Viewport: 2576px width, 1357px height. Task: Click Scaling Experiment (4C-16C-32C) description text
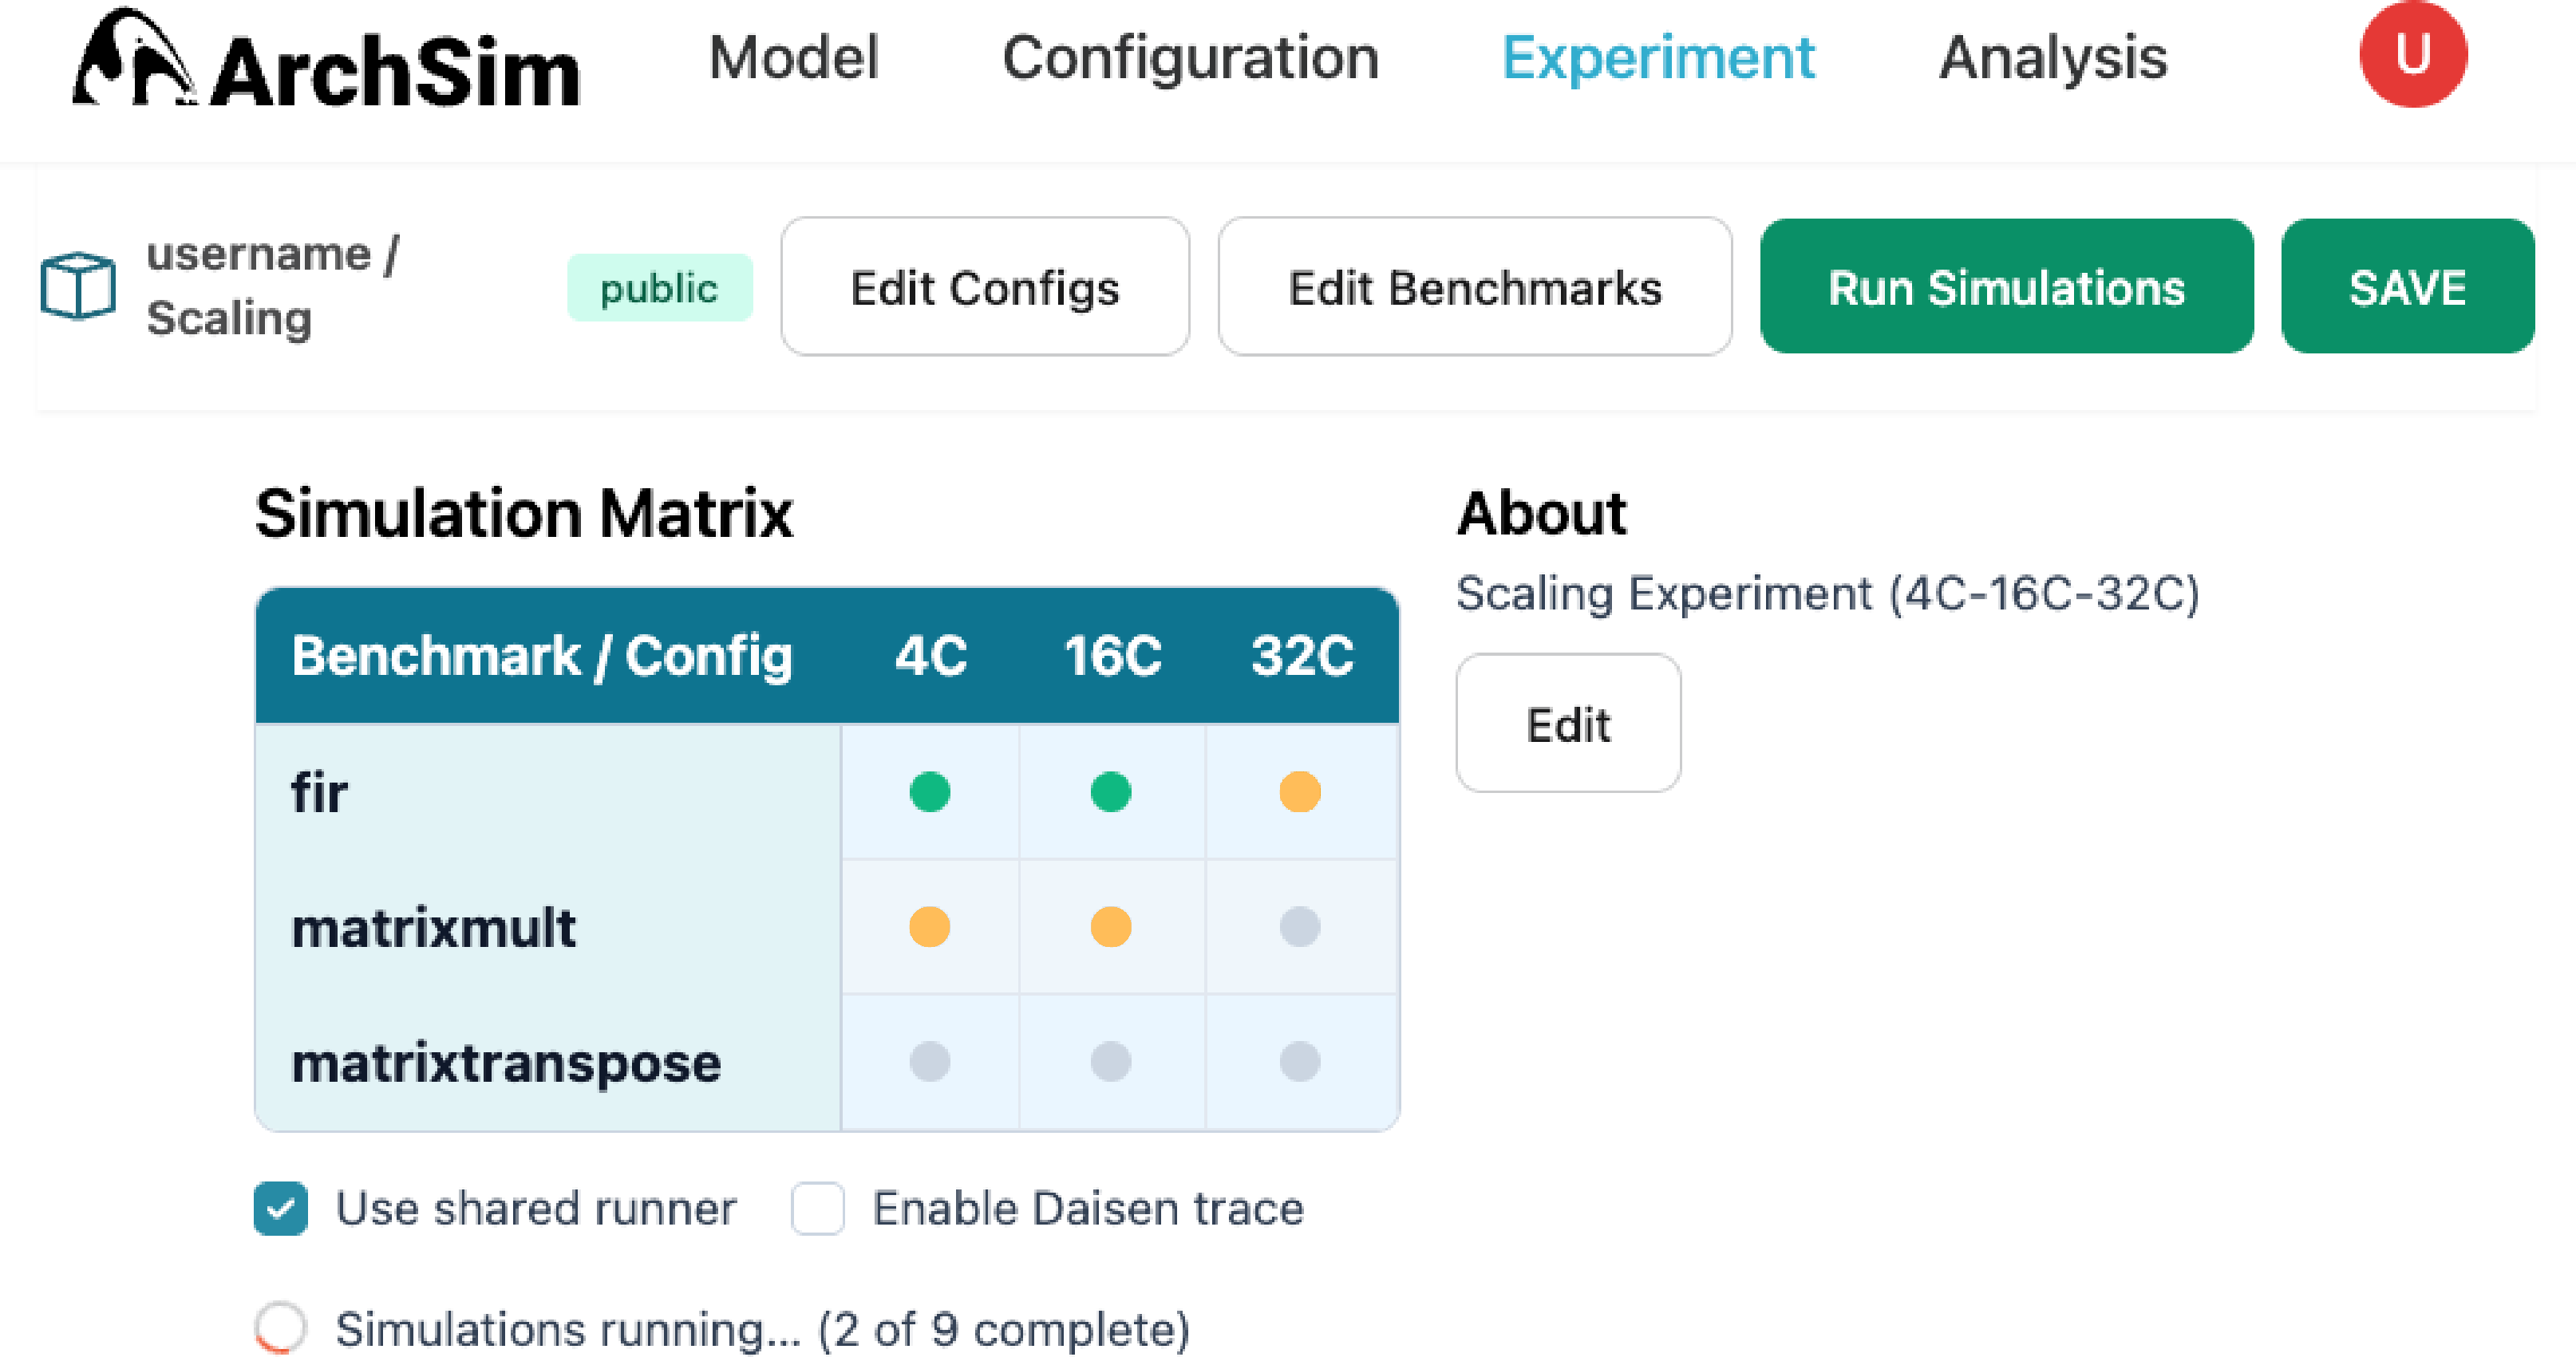click(x=1828, y=594)
